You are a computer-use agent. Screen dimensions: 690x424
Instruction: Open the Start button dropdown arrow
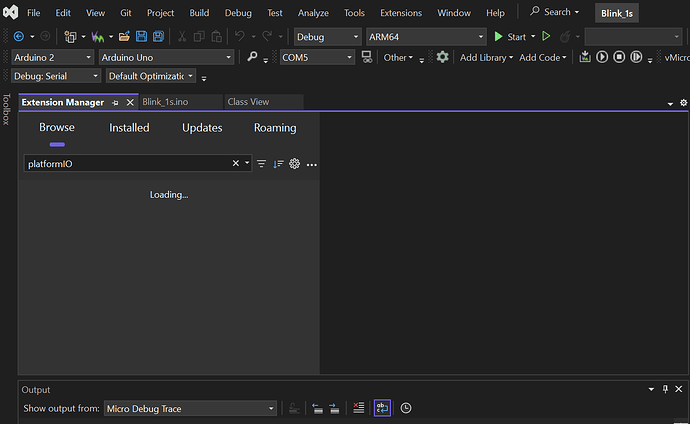533,37
